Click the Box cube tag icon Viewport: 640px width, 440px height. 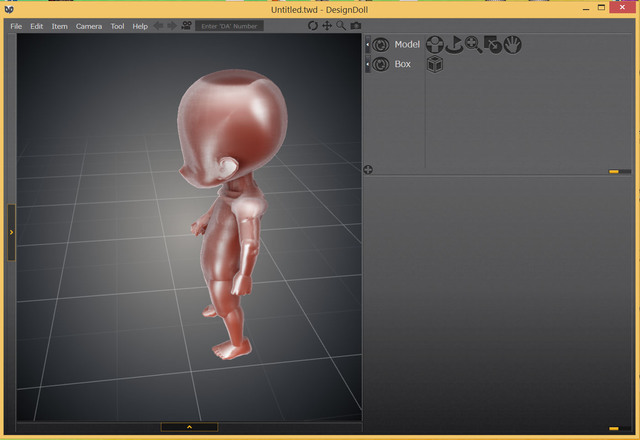click(435, 64)
